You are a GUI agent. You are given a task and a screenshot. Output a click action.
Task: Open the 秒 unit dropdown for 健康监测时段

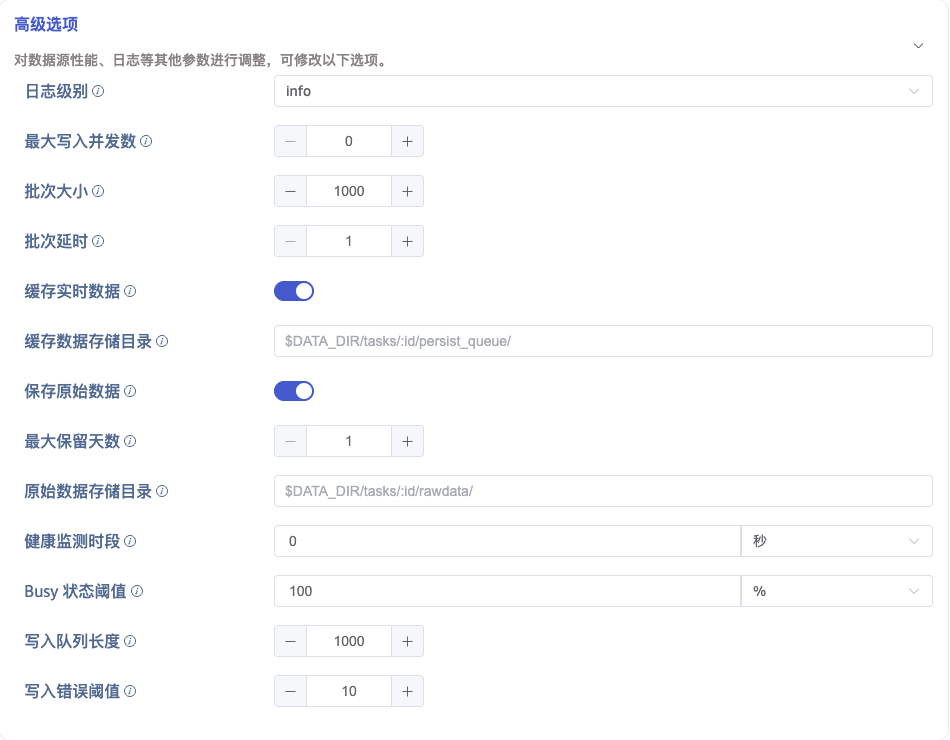835,541
